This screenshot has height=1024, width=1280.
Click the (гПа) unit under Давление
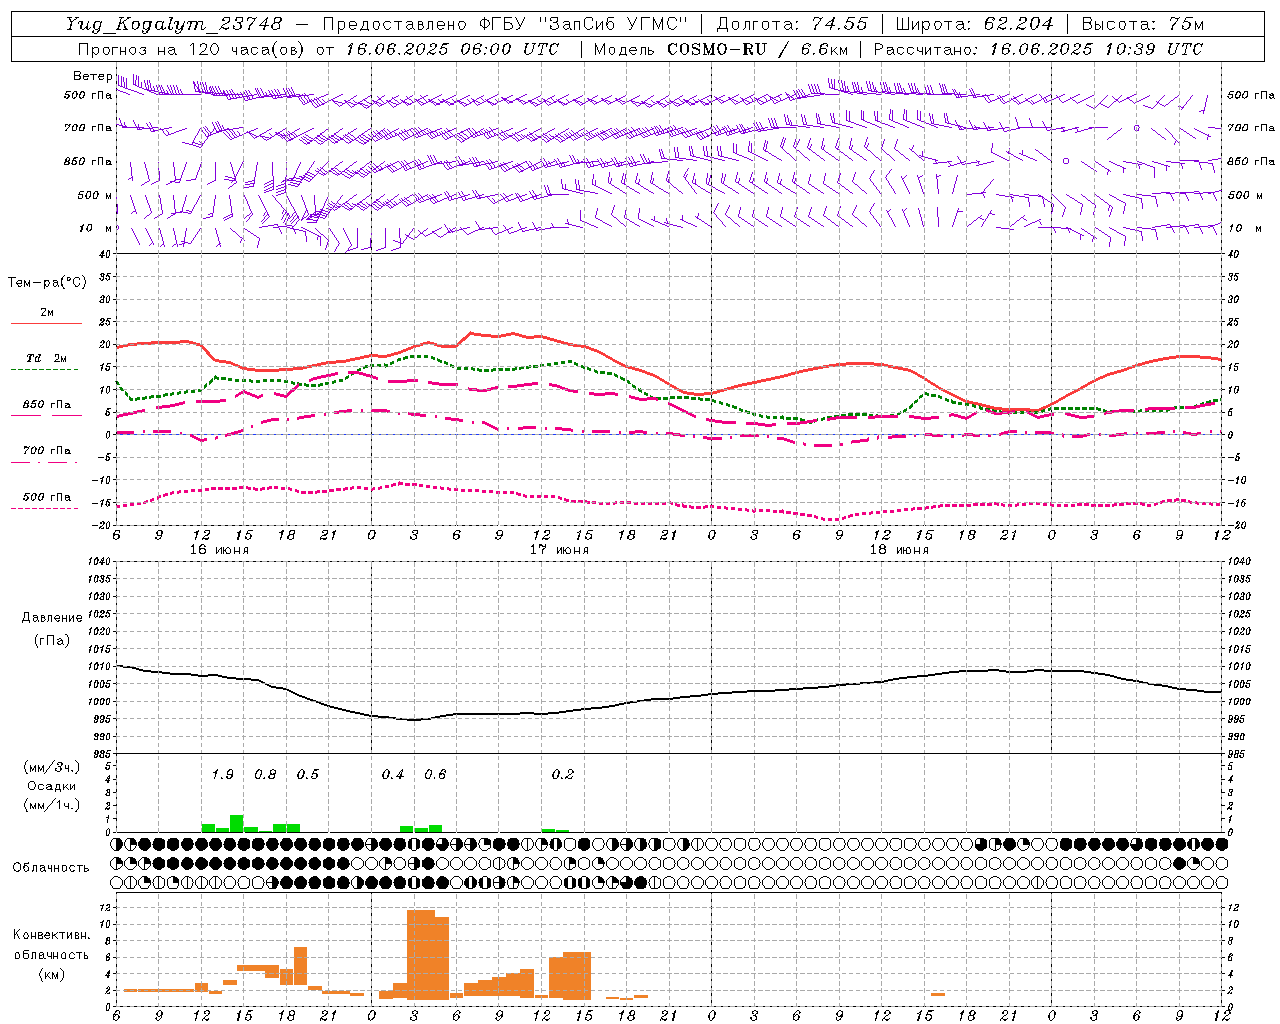(51, 640)
